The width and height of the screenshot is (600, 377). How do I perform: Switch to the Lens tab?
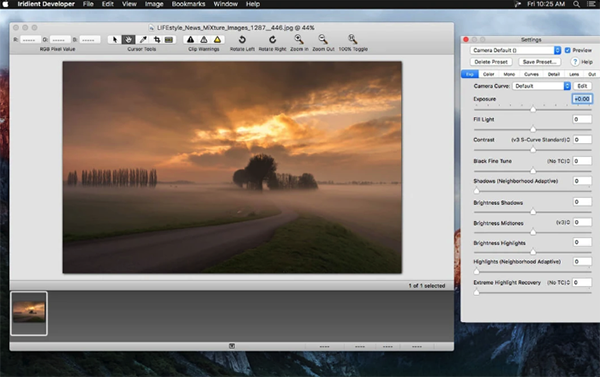(574, 74)
